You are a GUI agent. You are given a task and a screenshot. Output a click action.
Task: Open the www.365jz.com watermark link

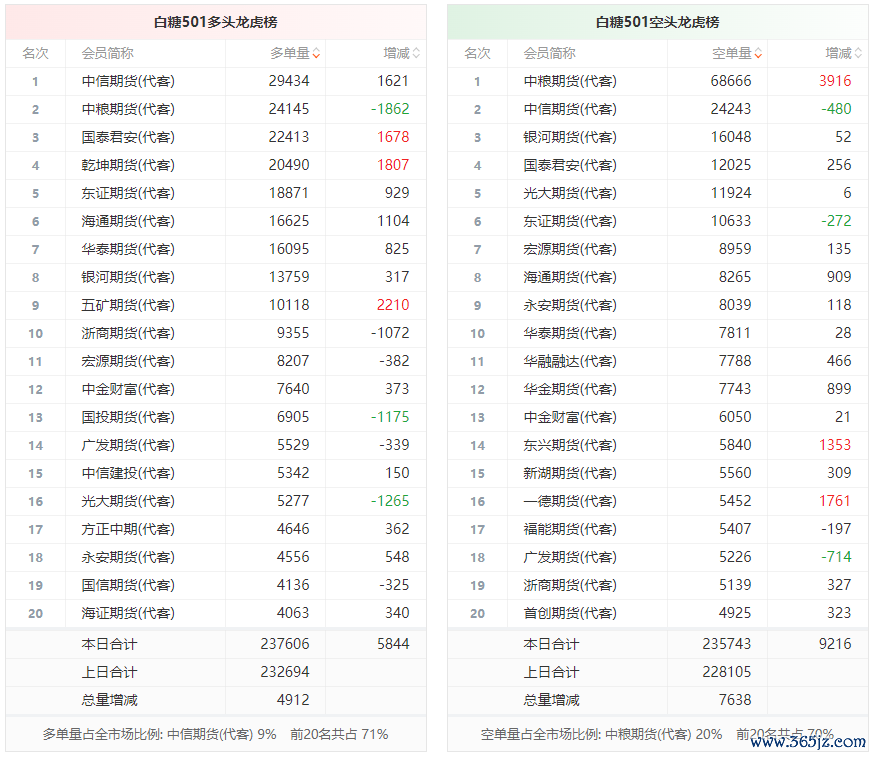coord(807,741)
